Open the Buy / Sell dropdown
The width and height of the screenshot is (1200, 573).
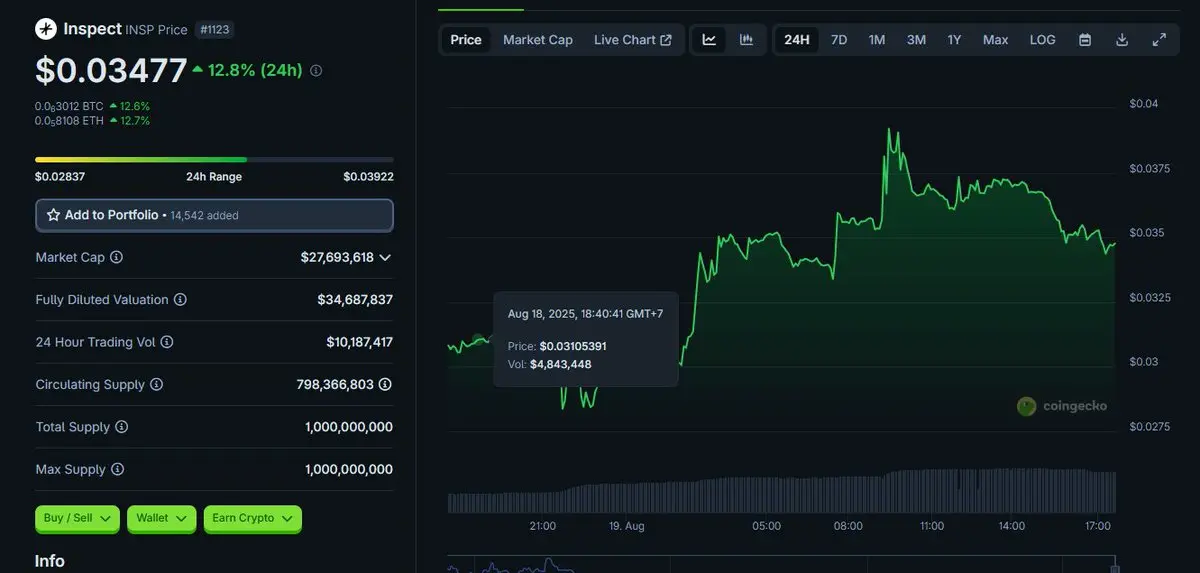(x=77, y=518)
